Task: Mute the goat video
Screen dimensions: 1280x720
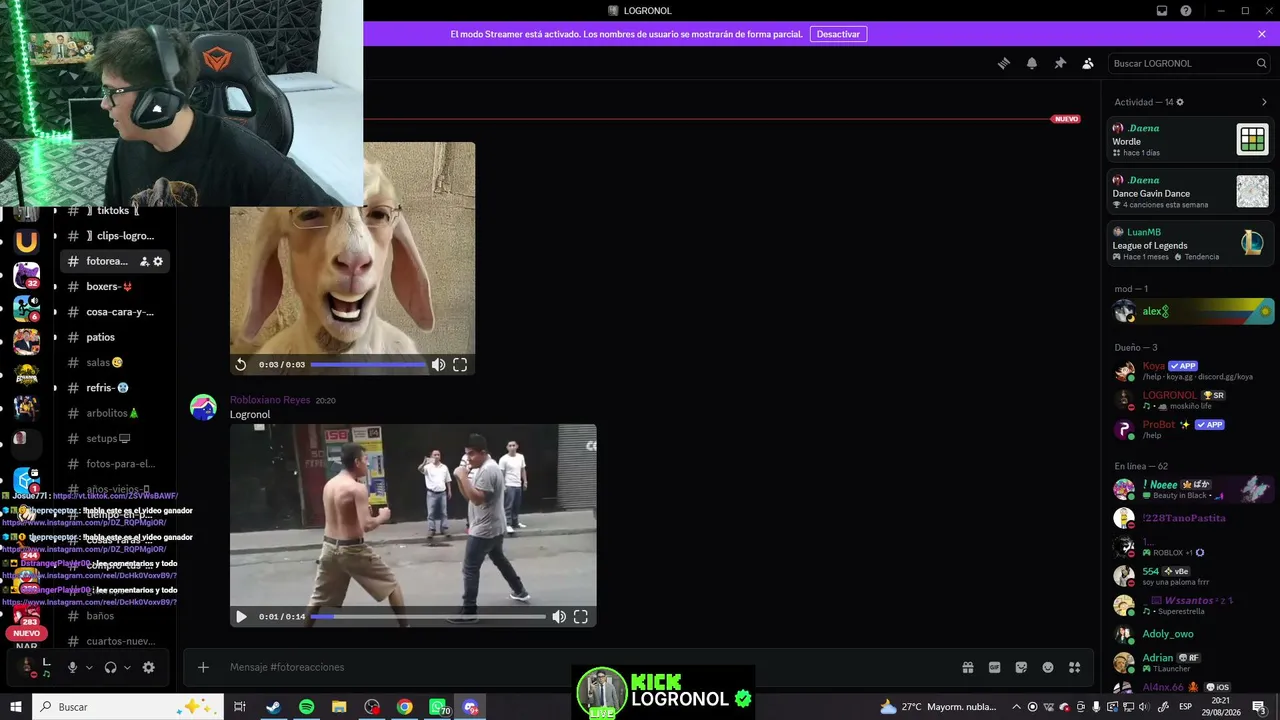Action: 438,365
